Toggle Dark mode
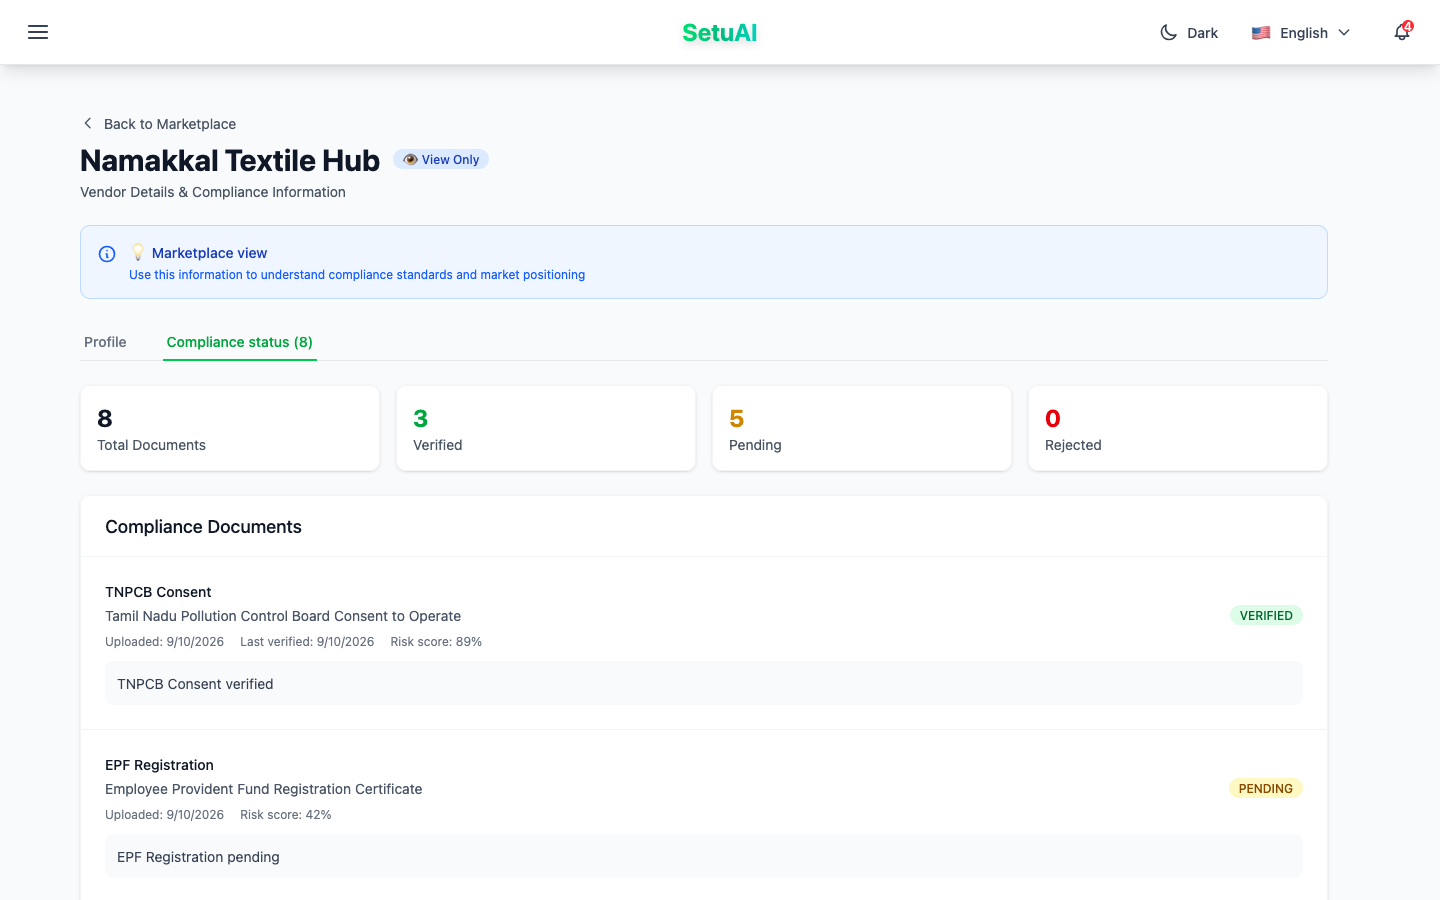The image size is (1440, 900). [x=1188, y=32]
